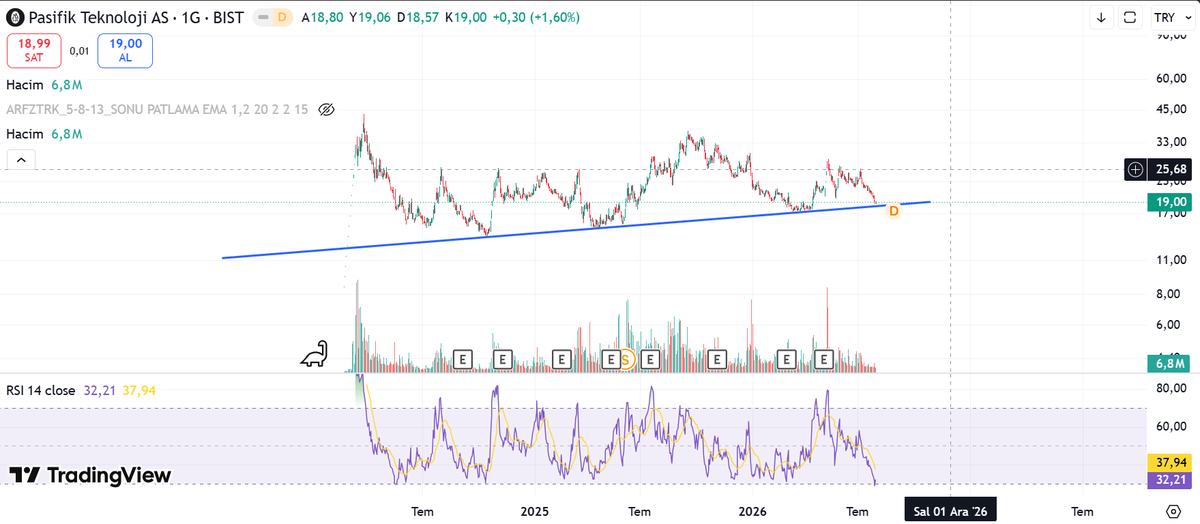Select the RSI 14 close legend label
This screenshot has height=524, width=1200.
pos(40,390)
